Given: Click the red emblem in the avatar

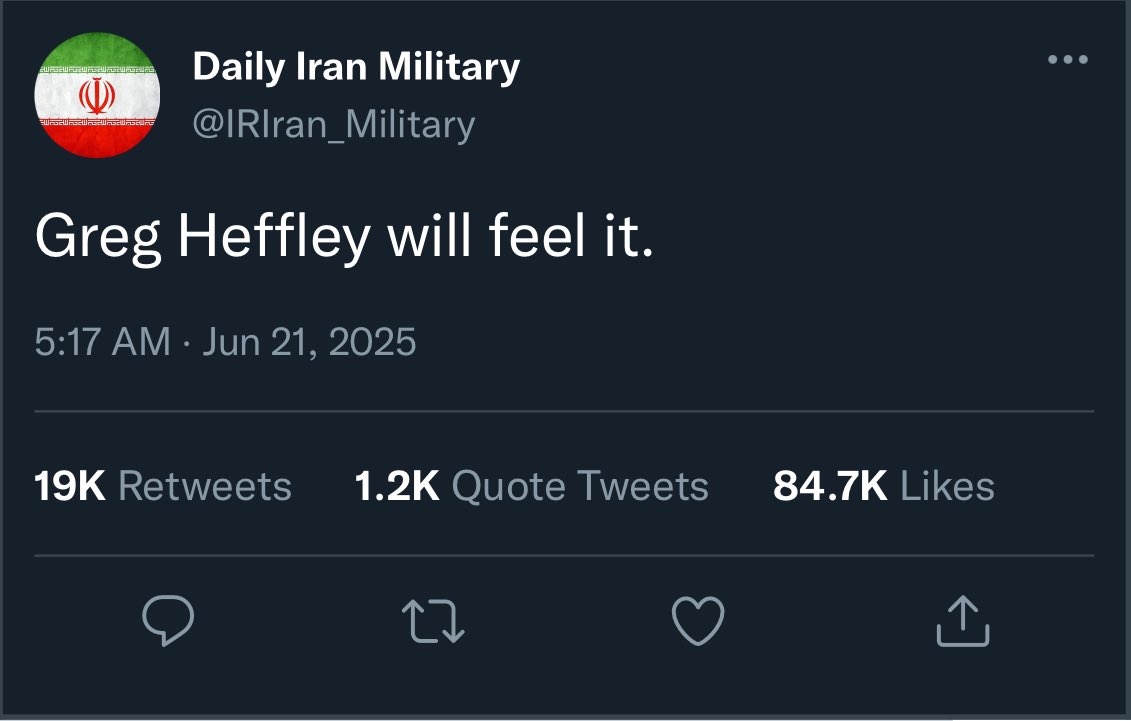Looking at the screenshot, I should click(97, 95).
